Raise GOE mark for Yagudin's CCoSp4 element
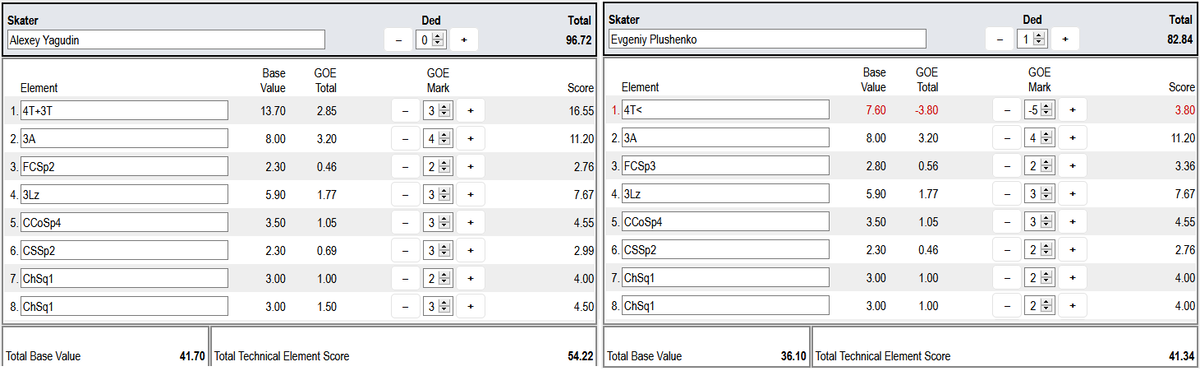The width and height of the screenshot is (1200, 371). click(x=471, y=222)
